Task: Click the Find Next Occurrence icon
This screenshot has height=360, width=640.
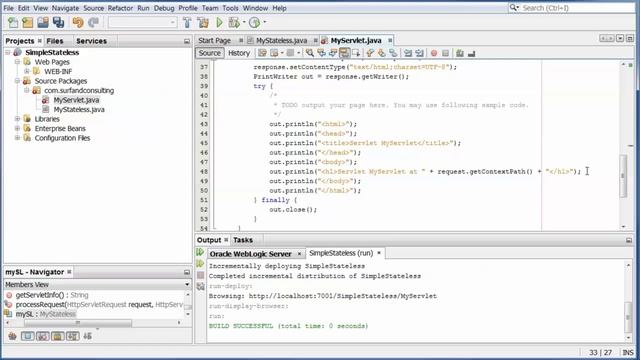Action: click(x=333, y=53)
